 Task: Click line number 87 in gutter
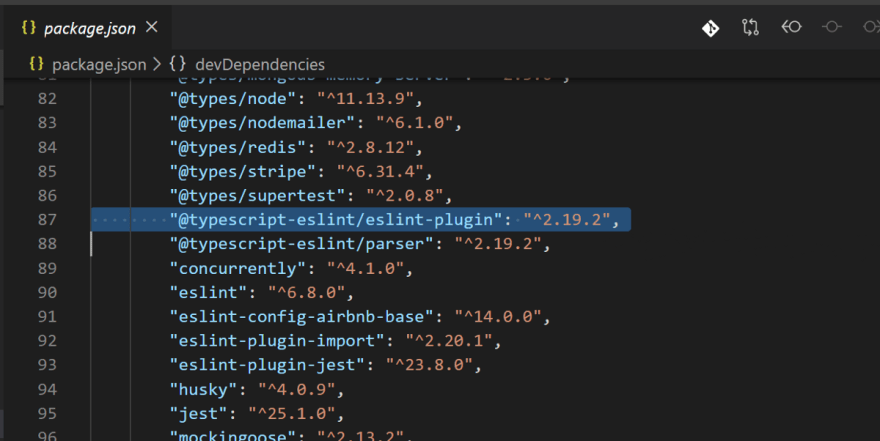click(47, 219)
